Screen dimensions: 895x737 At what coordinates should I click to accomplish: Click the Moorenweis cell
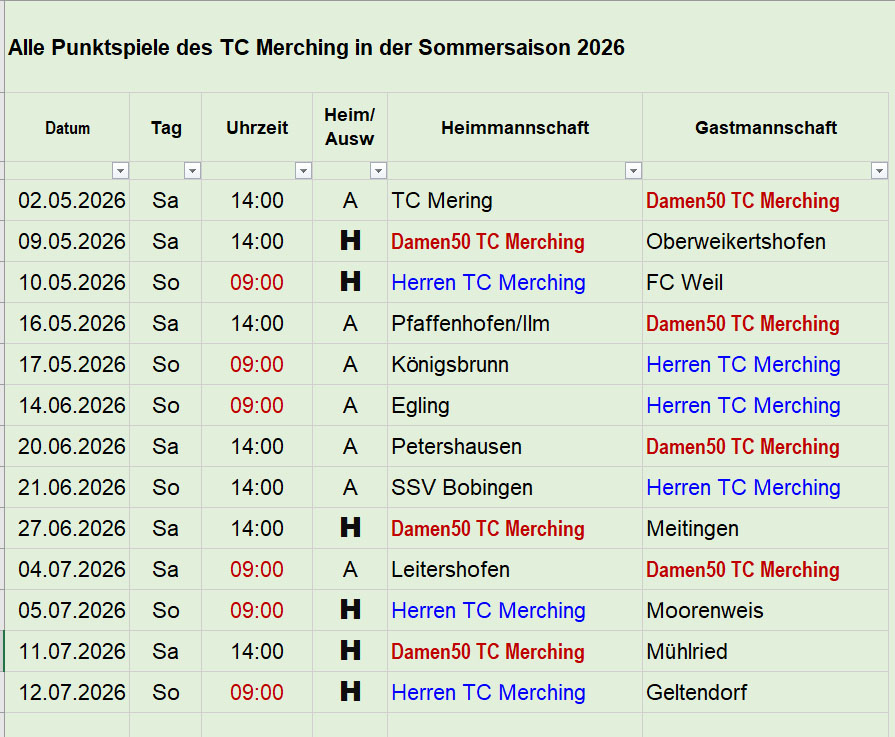(x=705, y=611)
